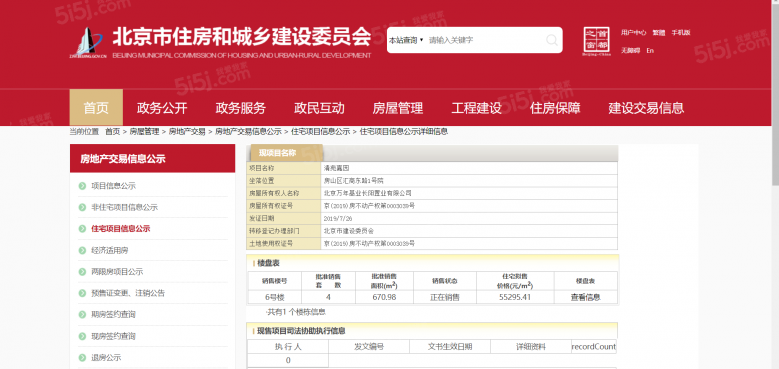Open 建设交易信息 nav menu
The width and height of the screenshot is (779, 369).
[x=646, y=108]
